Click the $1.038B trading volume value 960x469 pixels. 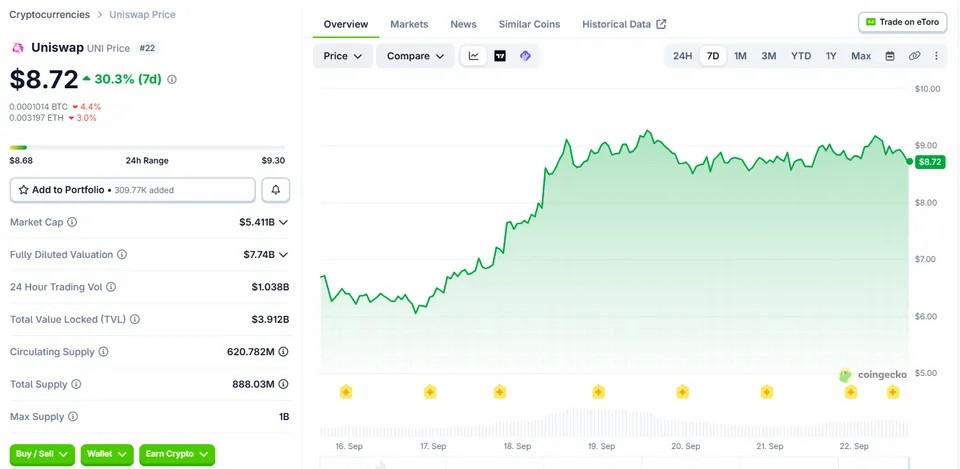[x=270, y=287]
